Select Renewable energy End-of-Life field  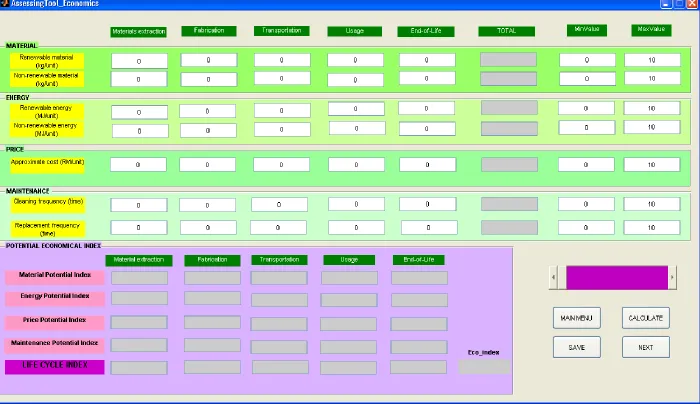pos(426,108)
